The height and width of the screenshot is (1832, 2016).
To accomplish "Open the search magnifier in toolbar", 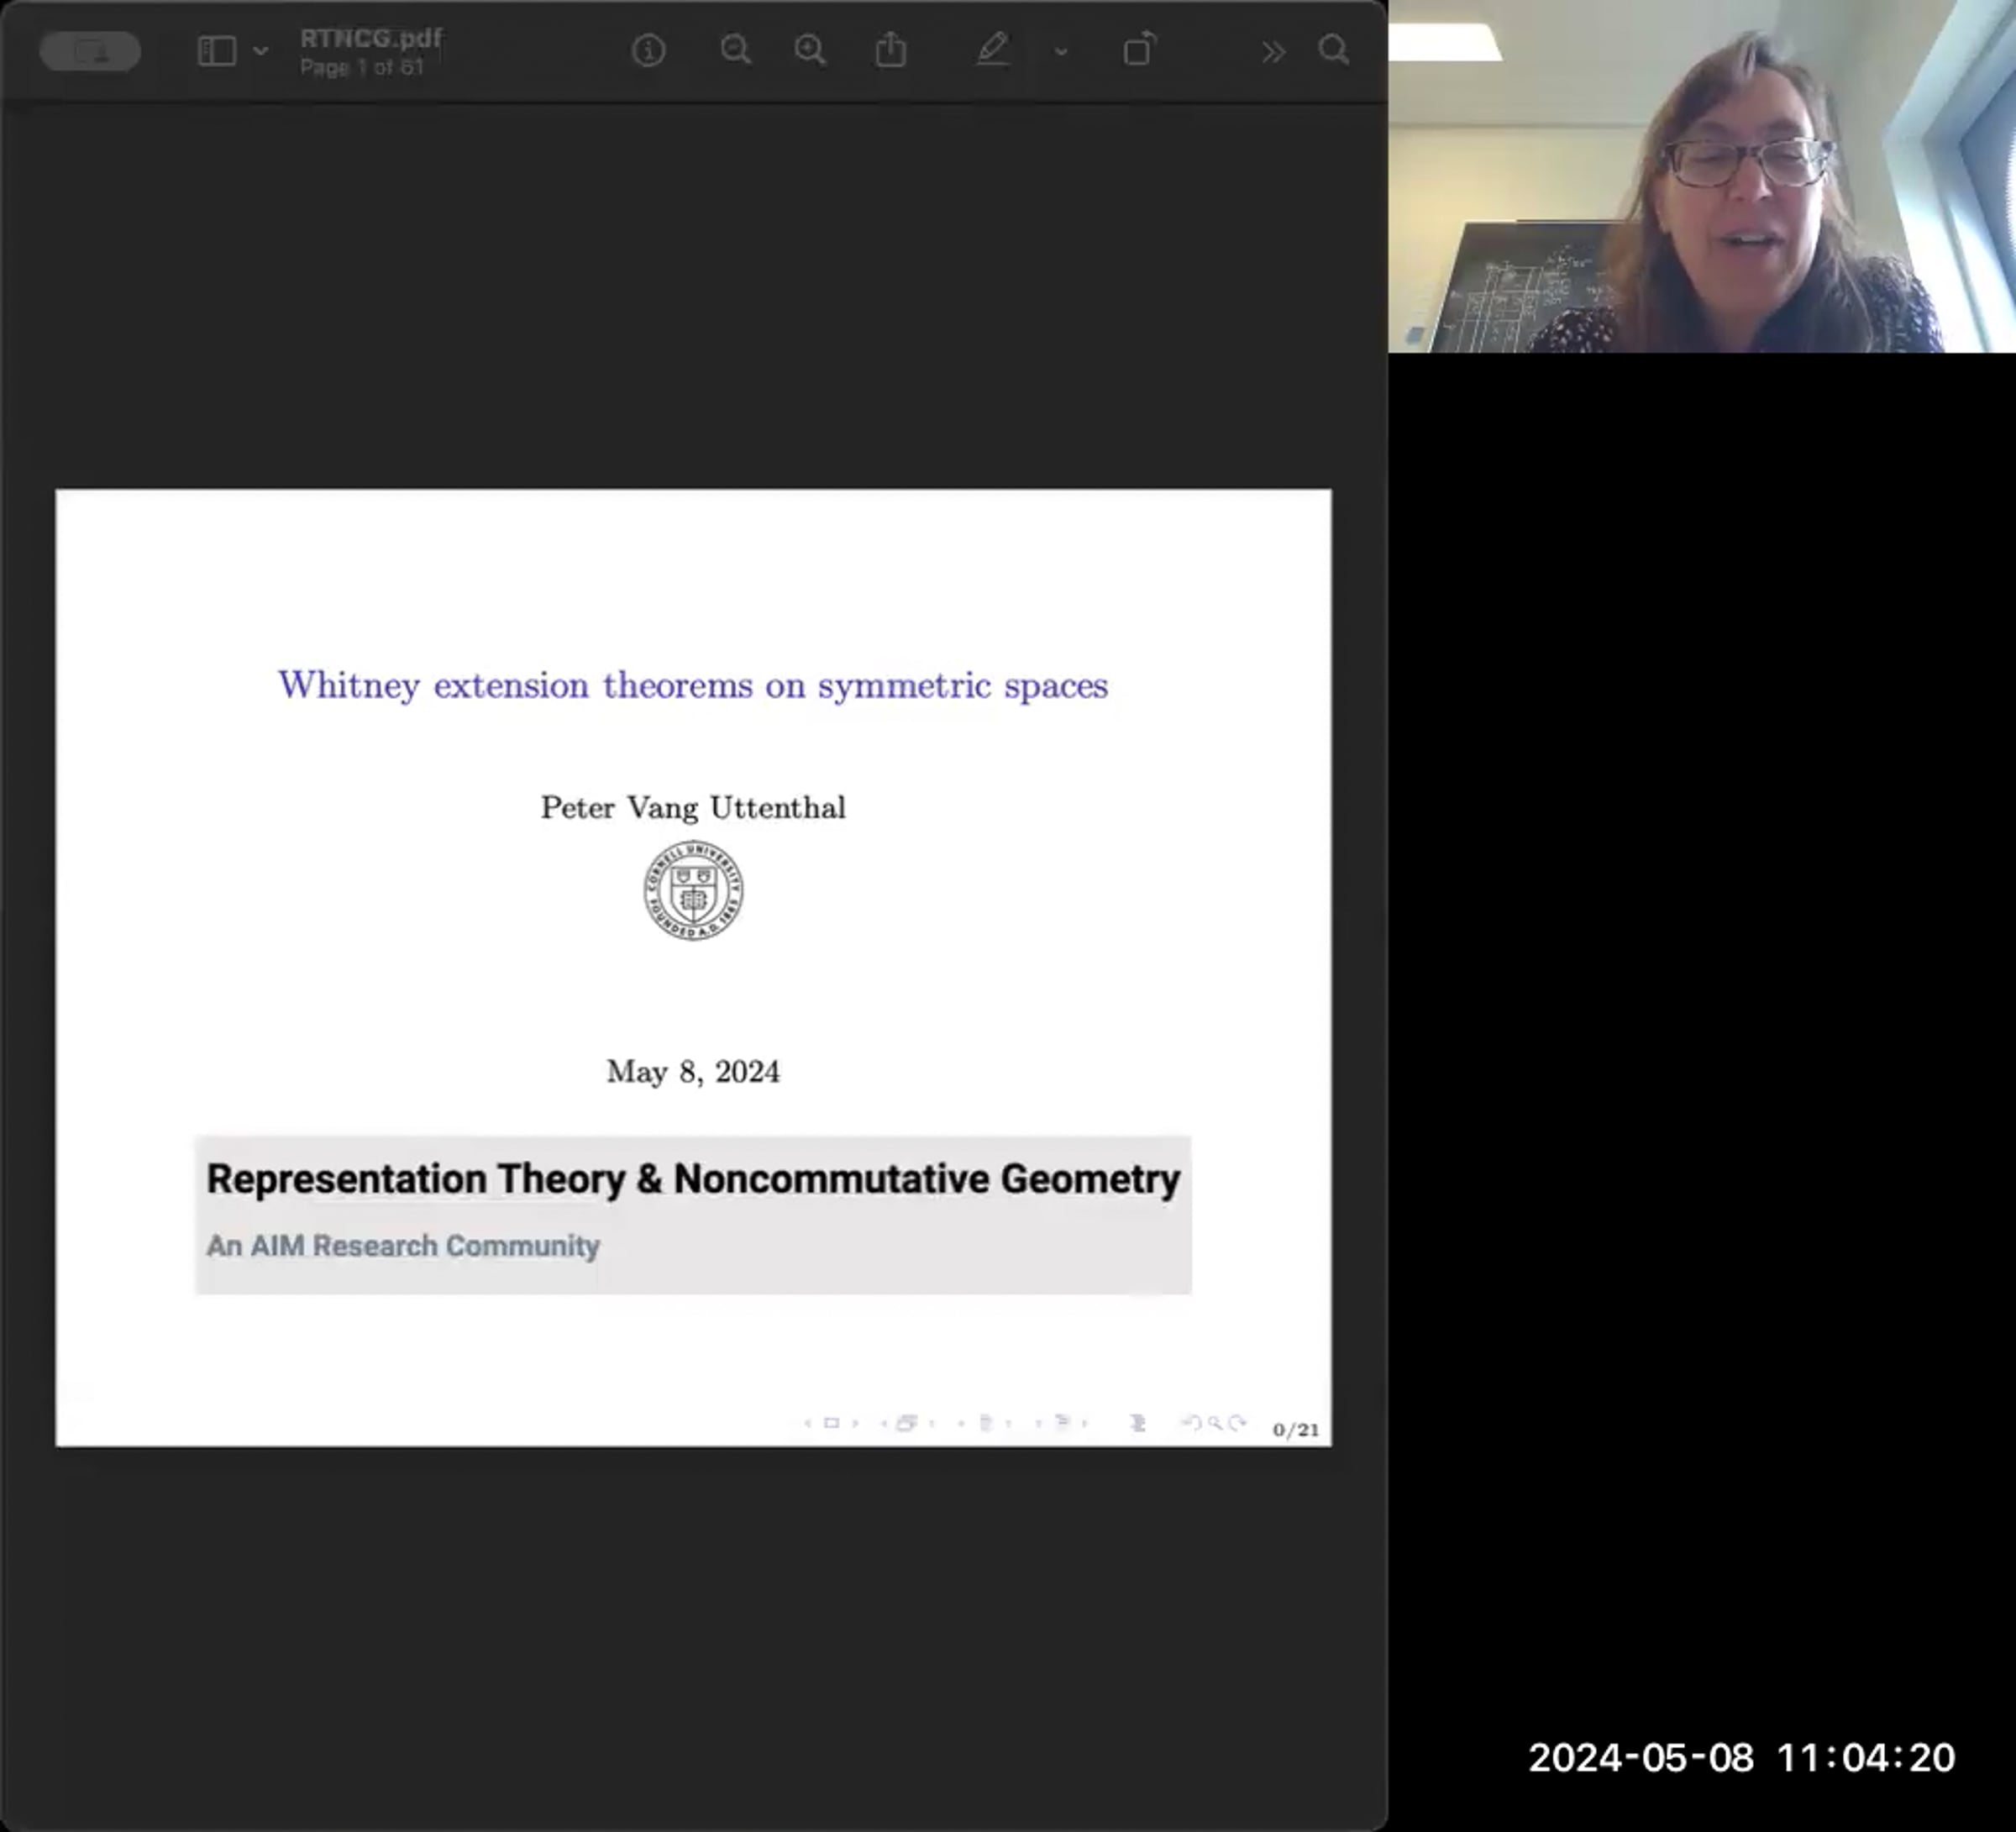I will 1333,50.
